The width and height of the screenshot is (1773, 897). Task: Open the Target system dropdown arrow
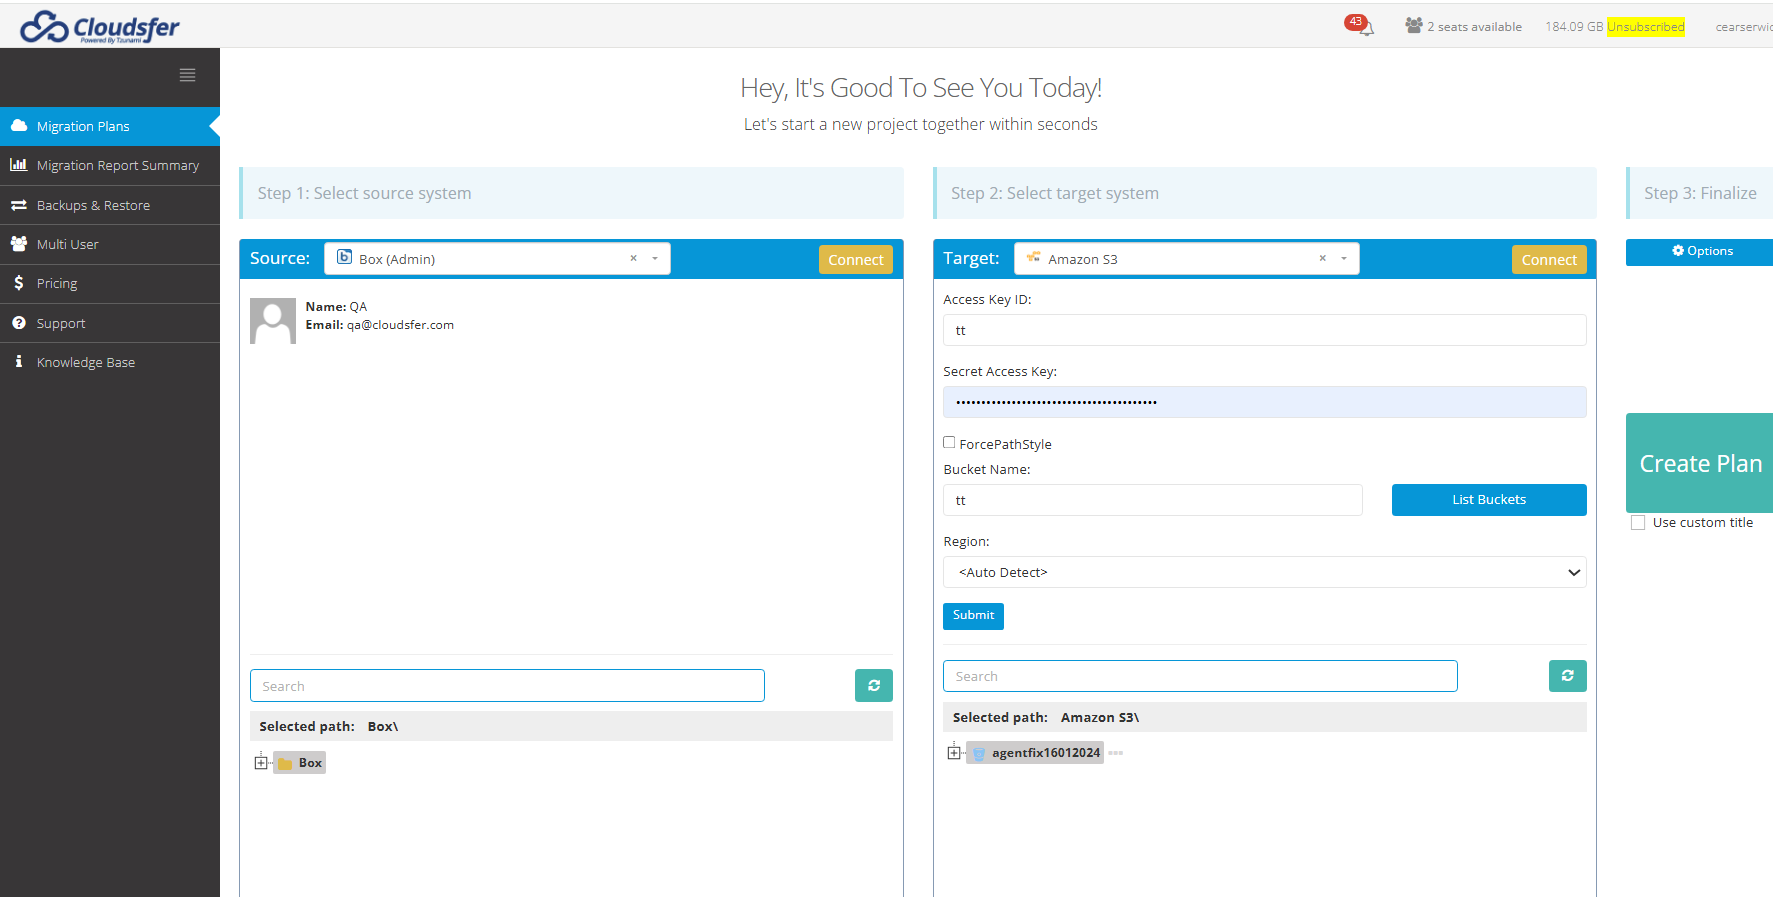[1344, 258]
